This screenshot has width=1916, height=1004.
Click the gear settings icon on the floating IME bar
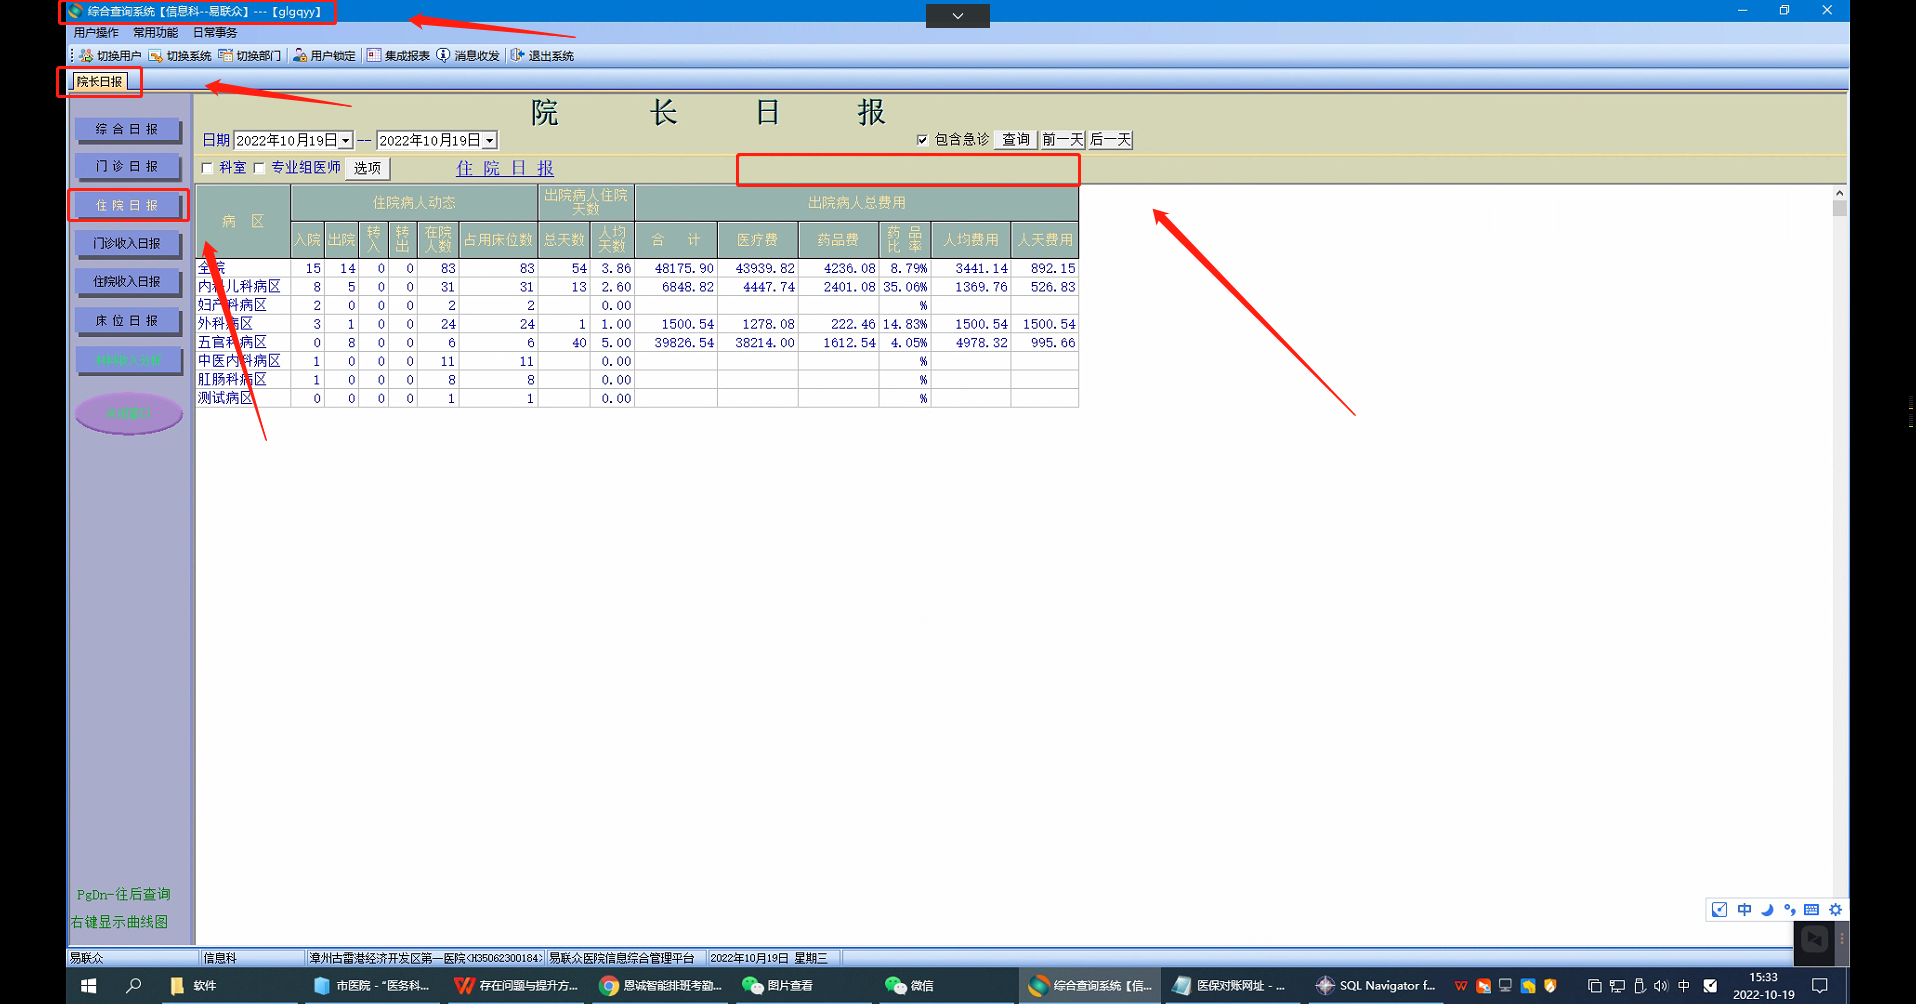point(1835,910)
